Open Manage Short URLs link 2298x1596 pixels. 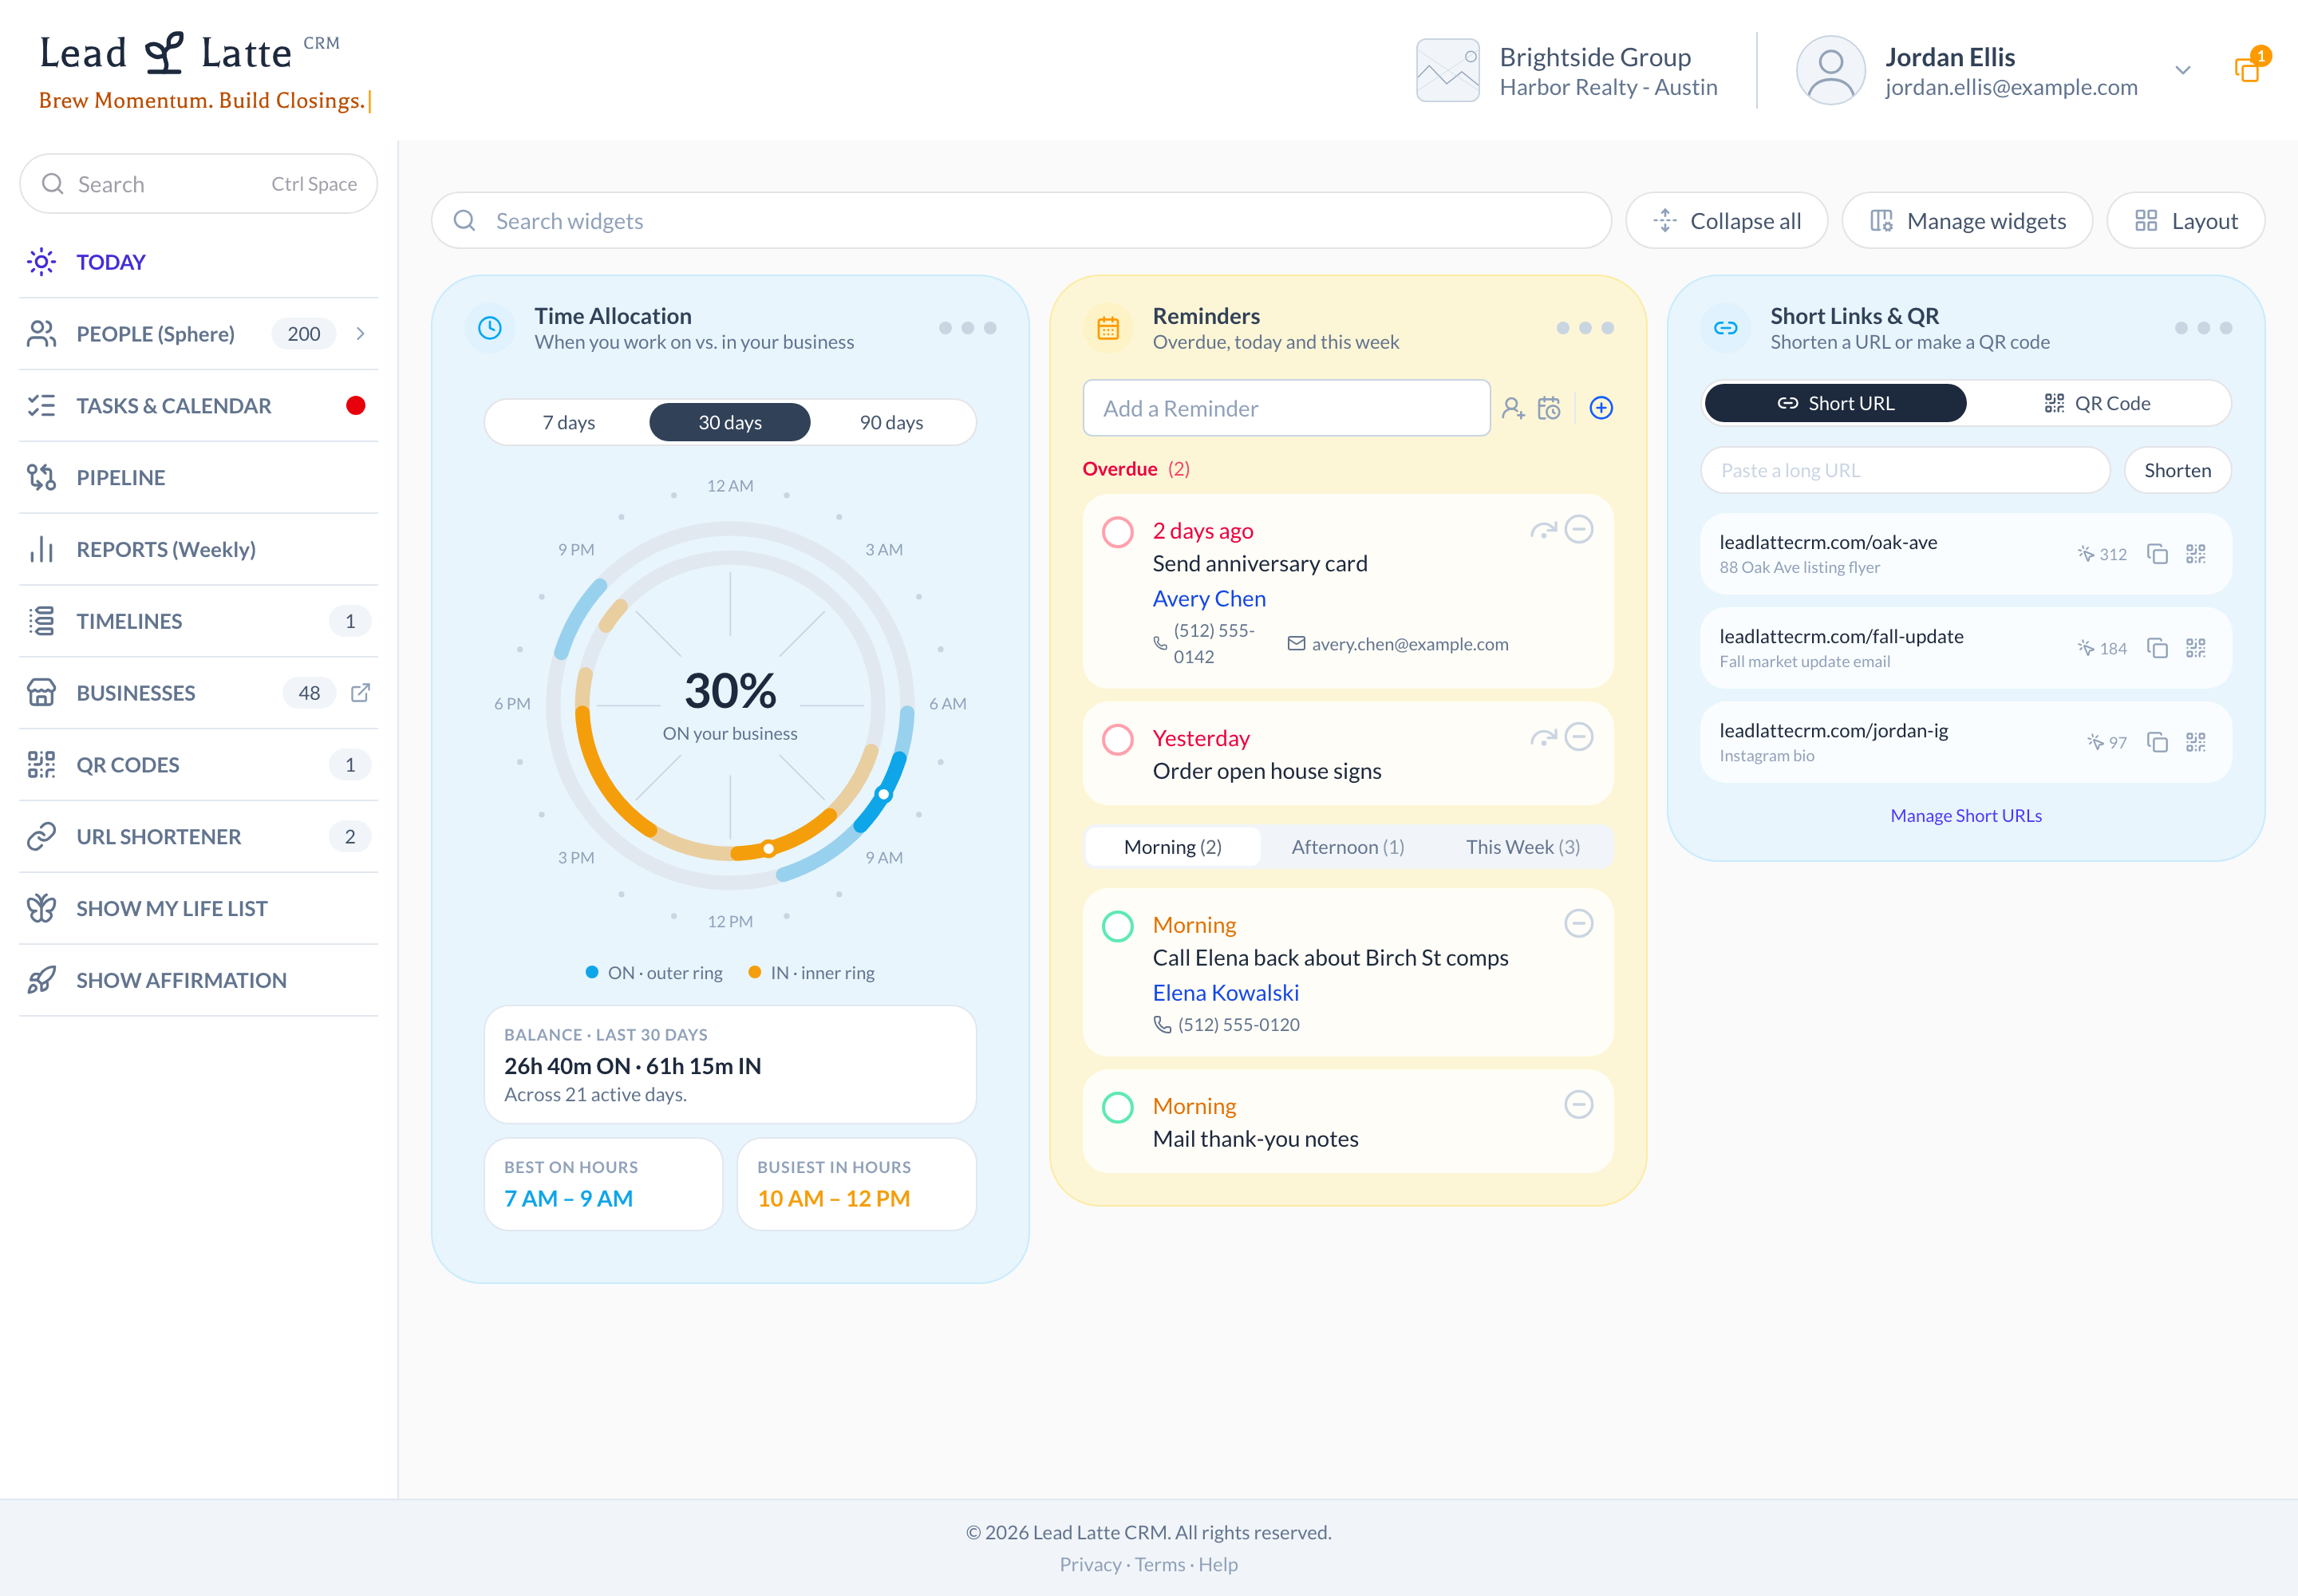(1965, 816)
